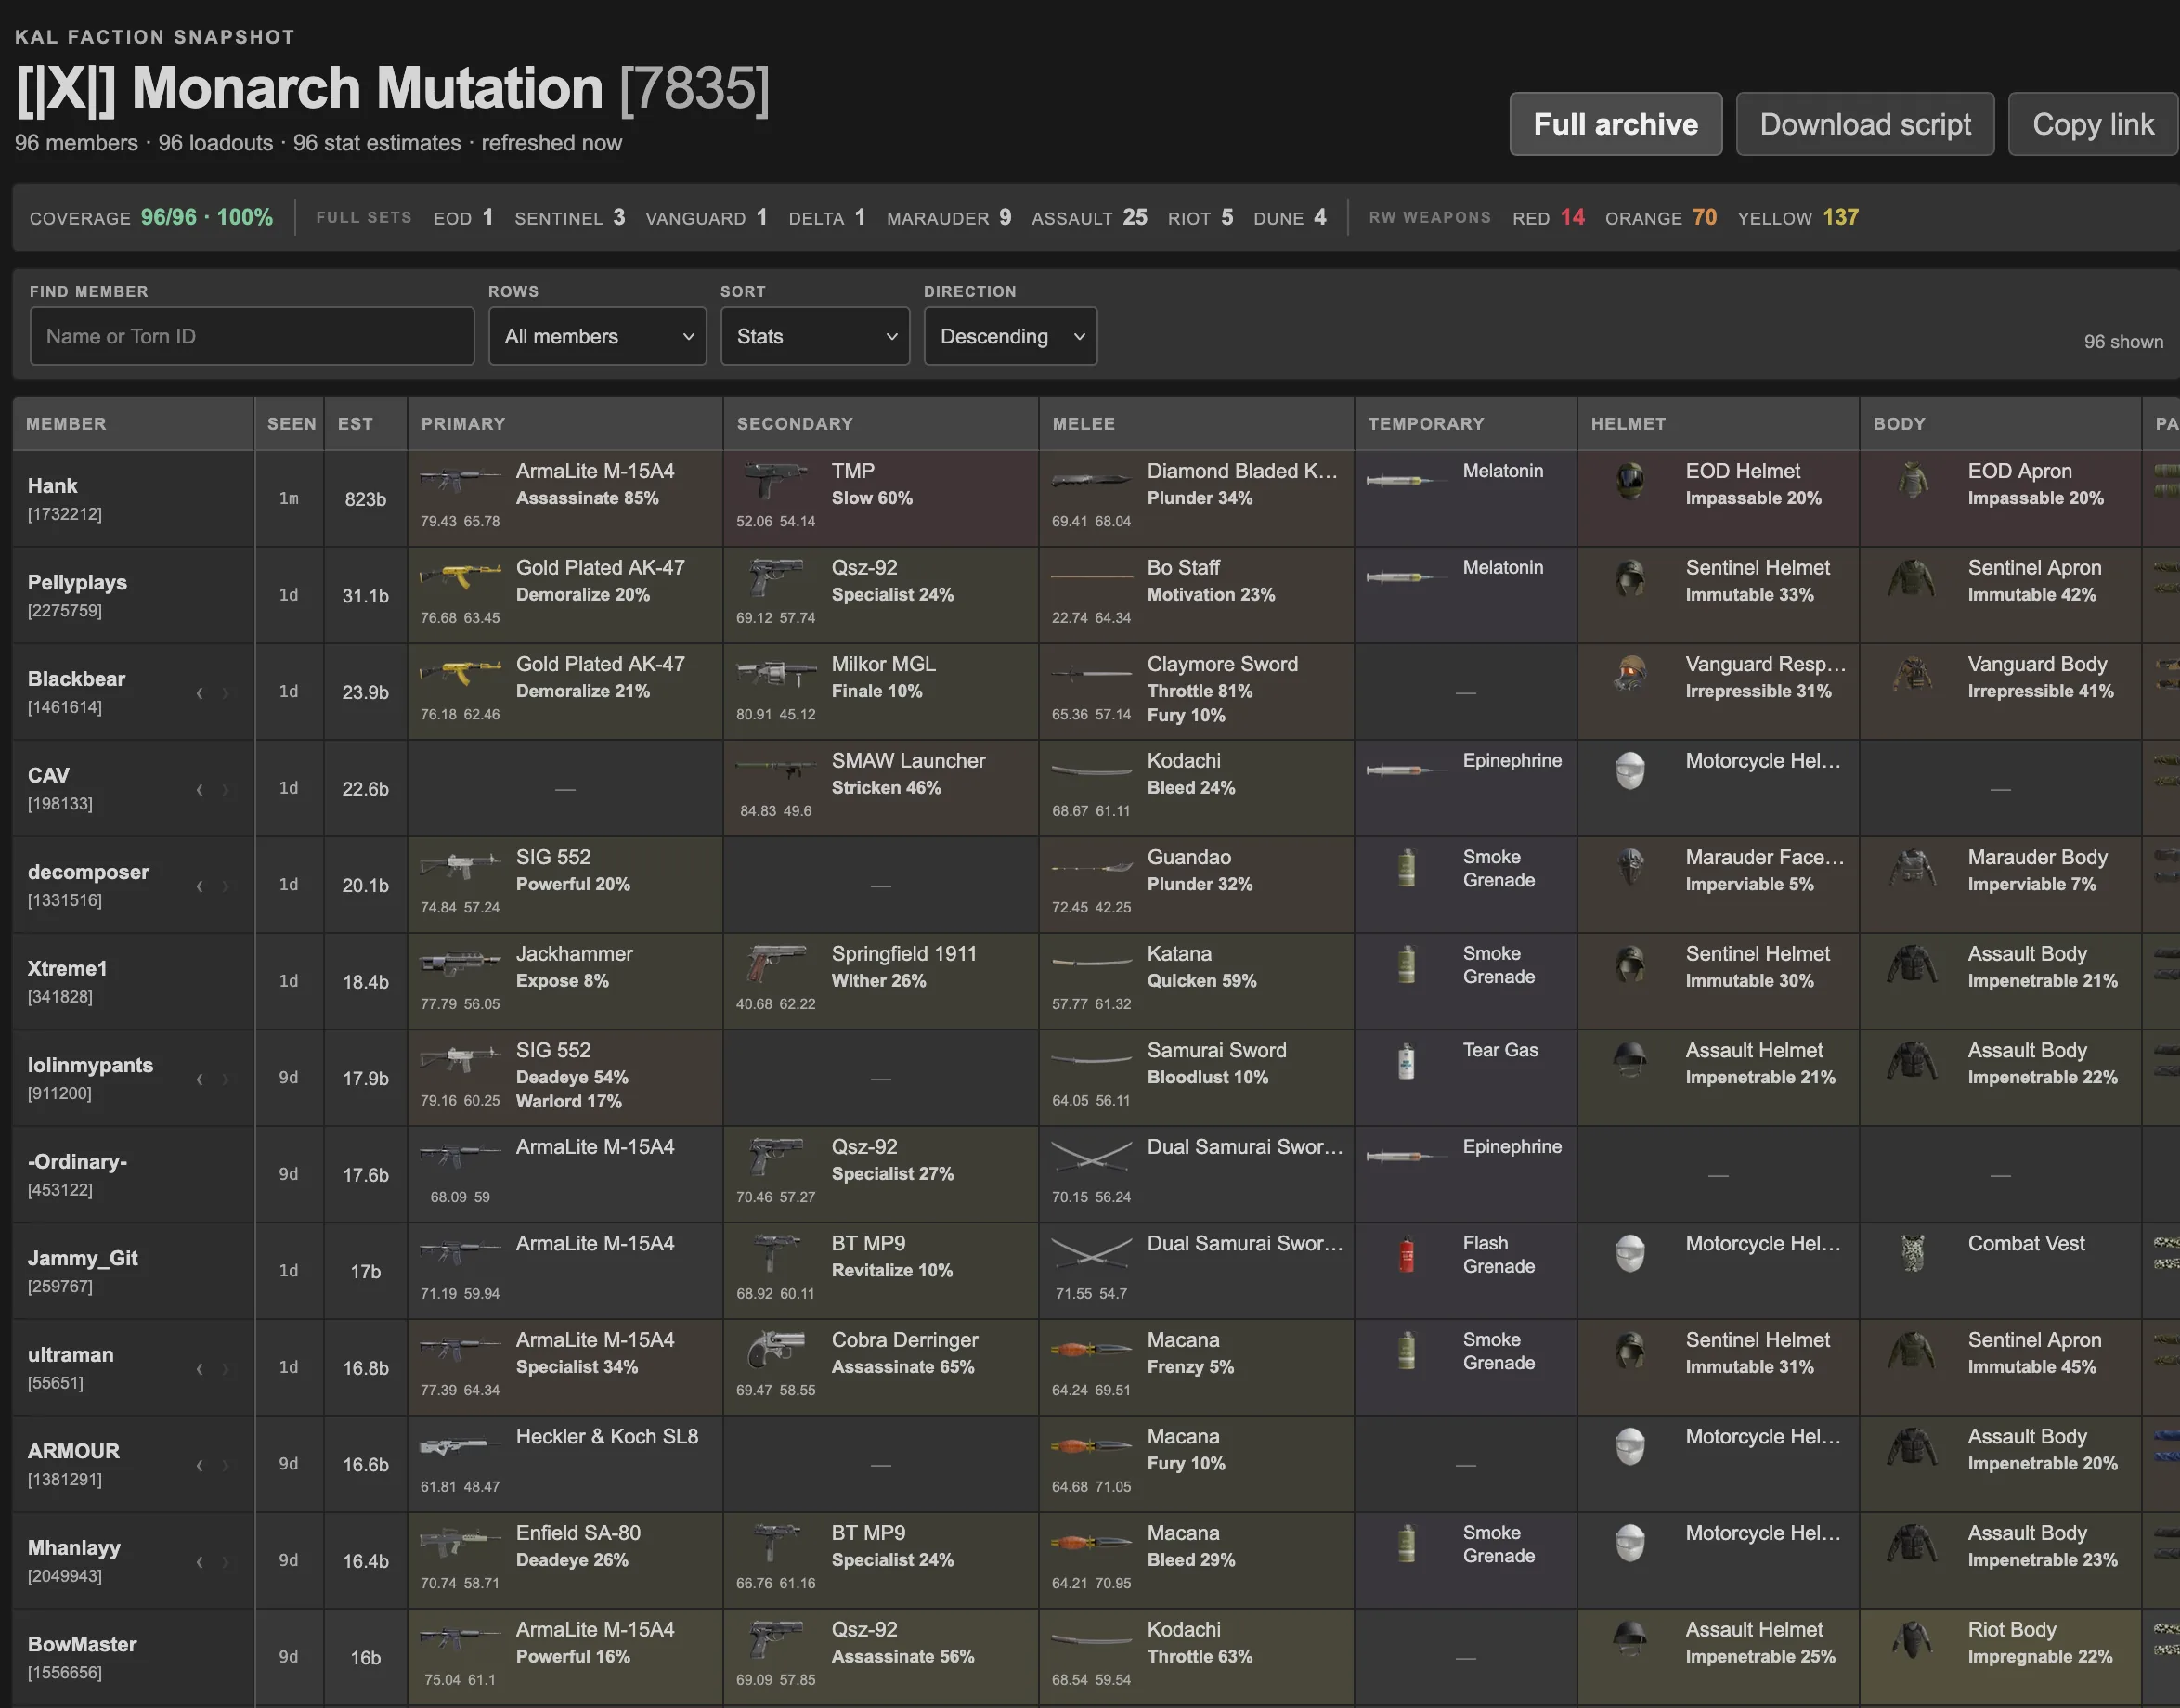
Task: Click the Copy link button
Action: pos(2093,124)
